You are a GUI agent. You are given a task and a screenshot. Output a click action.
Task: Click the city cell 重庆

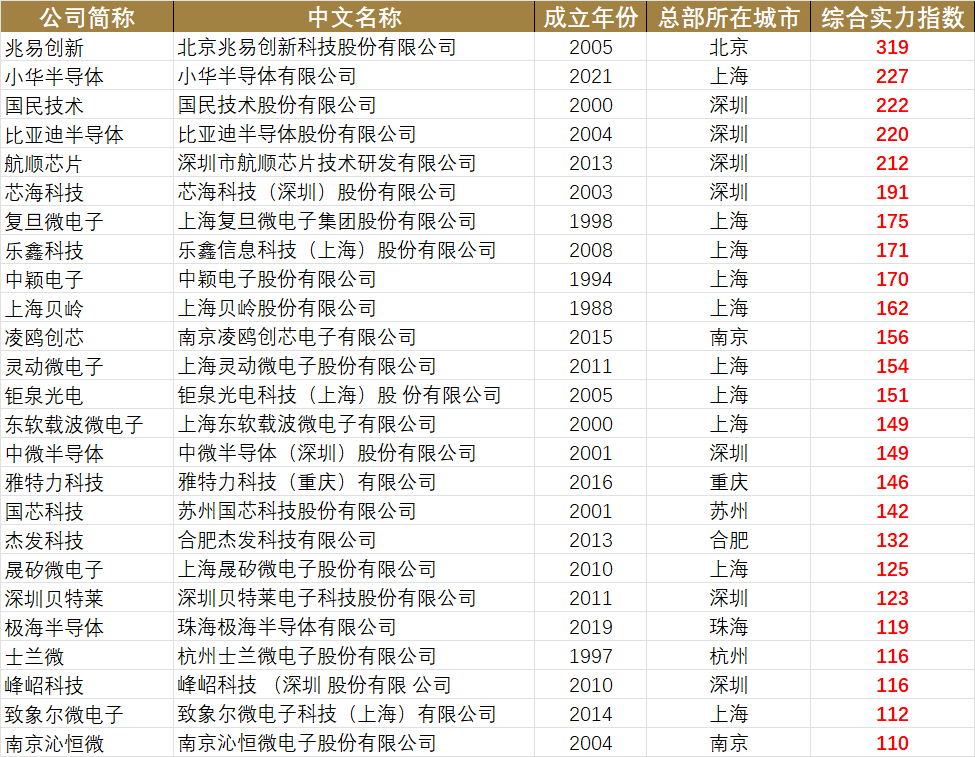(x=728, y=482)
